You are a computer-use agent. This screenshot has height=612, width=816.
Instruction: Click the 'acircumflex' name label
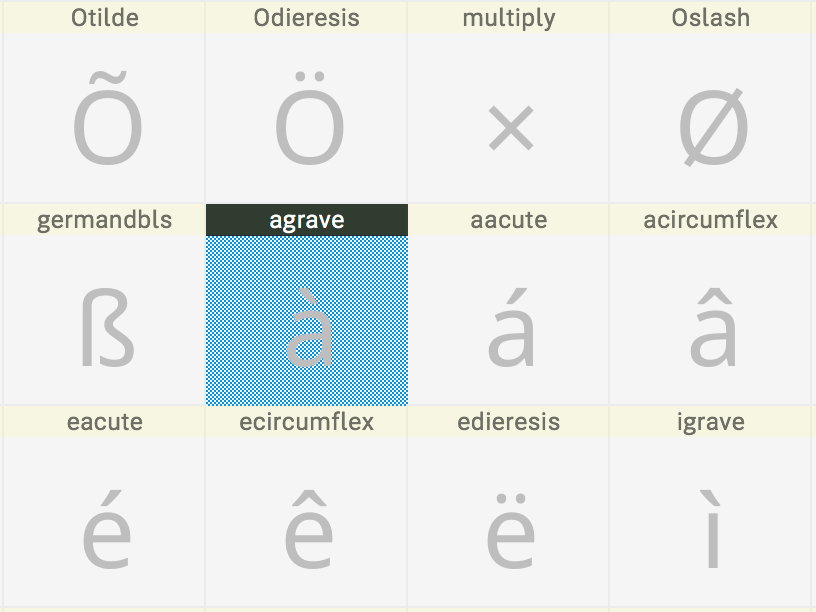[x=711, y=220]
